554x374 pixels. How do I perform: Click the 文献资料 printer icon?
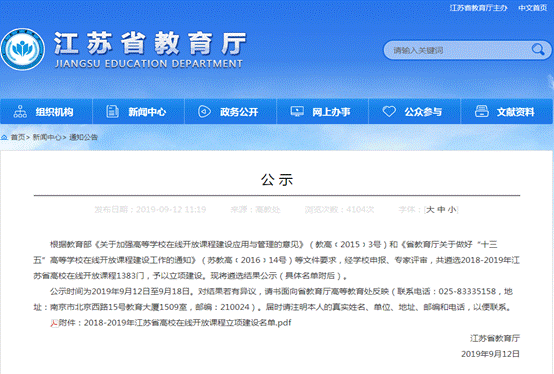(482, 112)
